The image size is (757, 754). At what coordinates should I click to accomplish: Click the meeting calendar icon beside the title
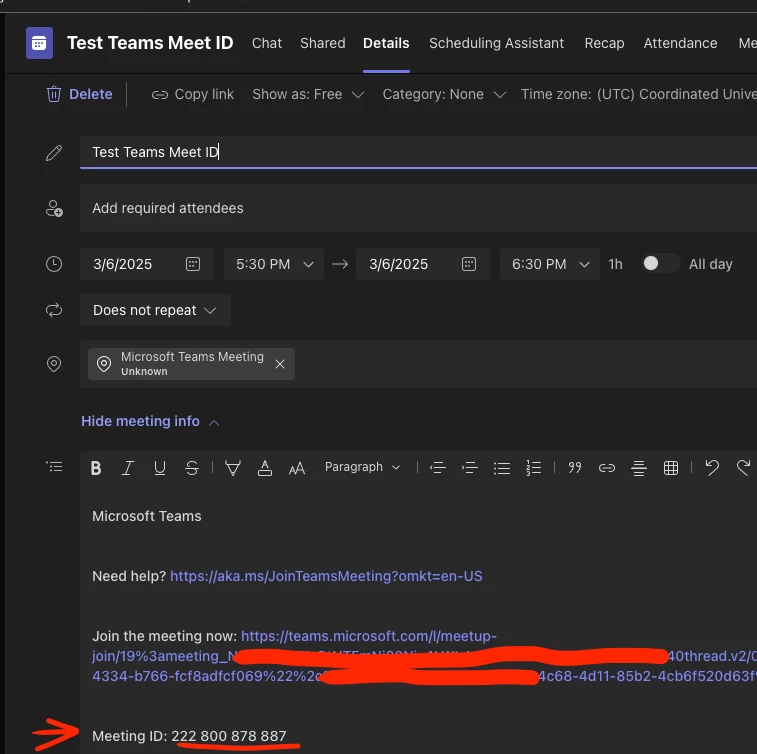tap(39, 43)
